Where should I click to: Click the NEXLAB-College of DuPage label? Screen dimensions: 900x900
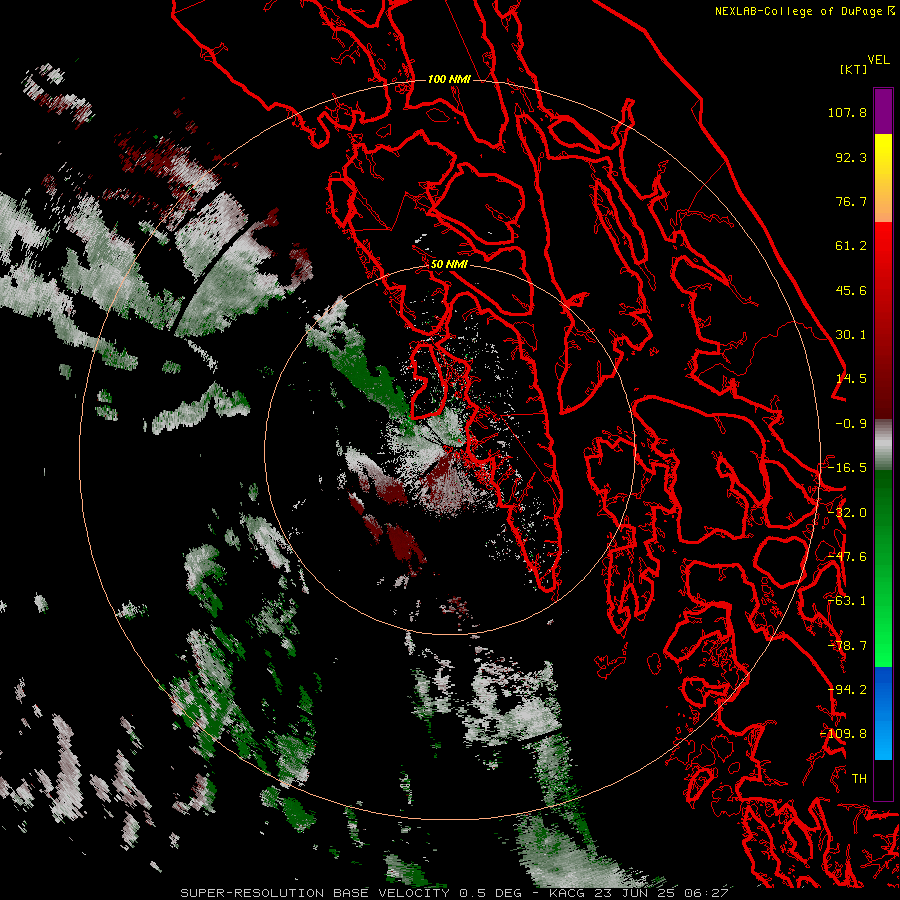798,11
